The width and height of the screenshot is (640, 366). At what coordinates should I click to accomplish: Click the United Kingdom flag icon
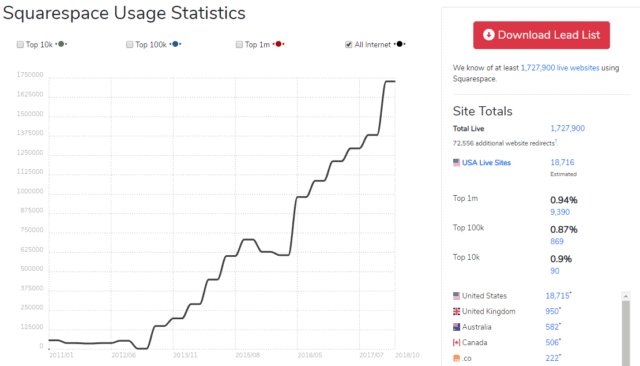[456, 311]
